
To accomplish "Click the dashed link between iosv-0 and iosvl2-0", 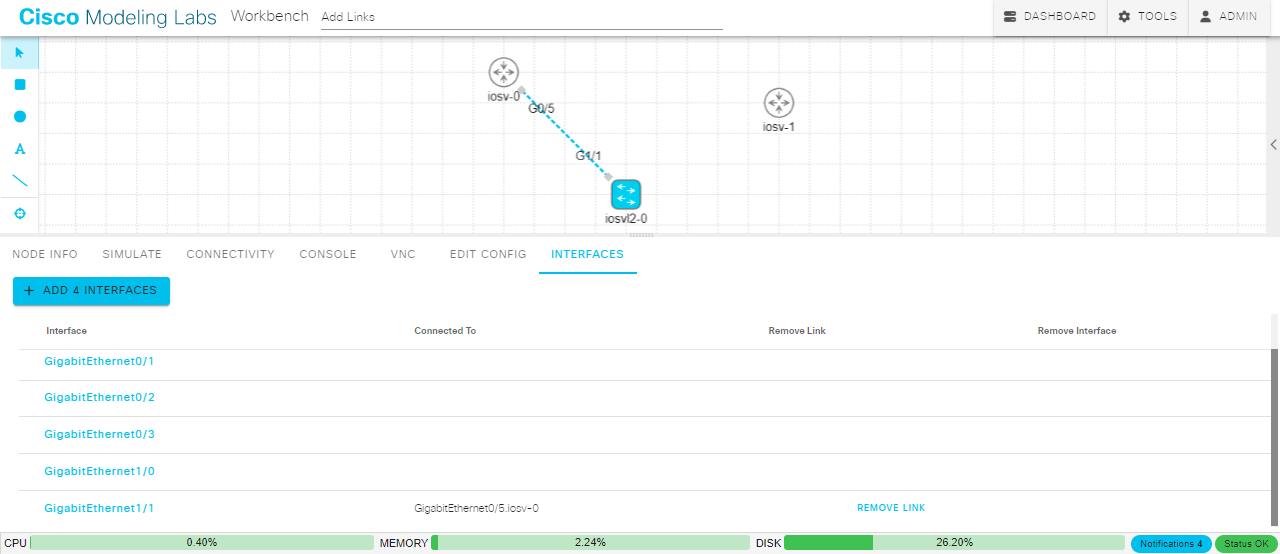I will pyautogui.click(x=565, y=133).
